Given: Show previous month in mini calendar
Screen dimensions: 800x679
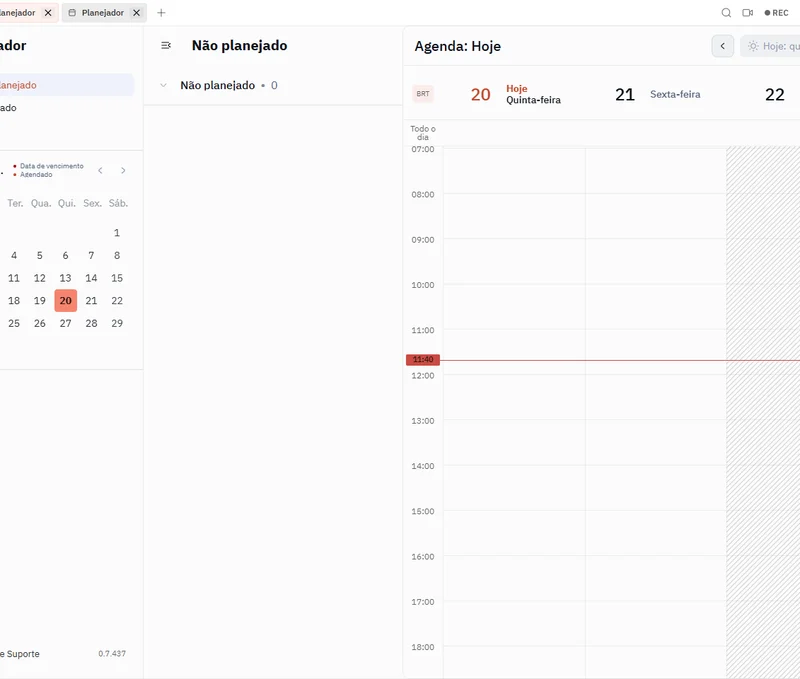Looking at the screenshot, I should 101,170.
